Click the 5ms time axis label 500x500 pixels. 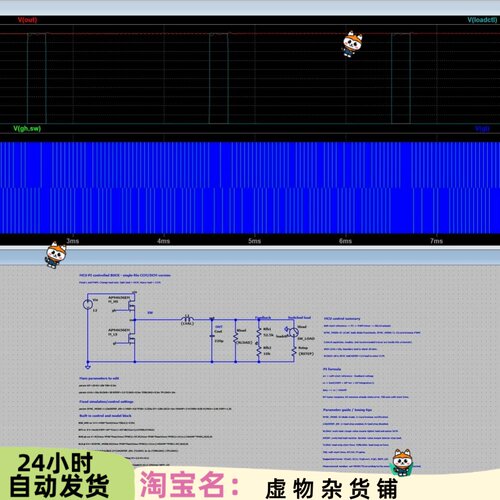point(255,241)
